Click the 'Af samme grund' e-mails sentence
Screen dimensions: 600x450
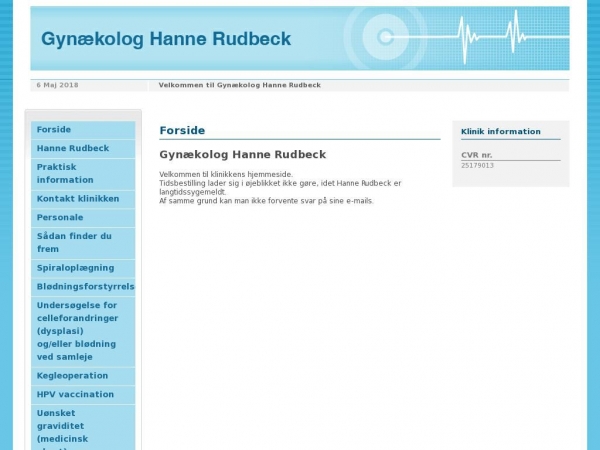(266, 201)
